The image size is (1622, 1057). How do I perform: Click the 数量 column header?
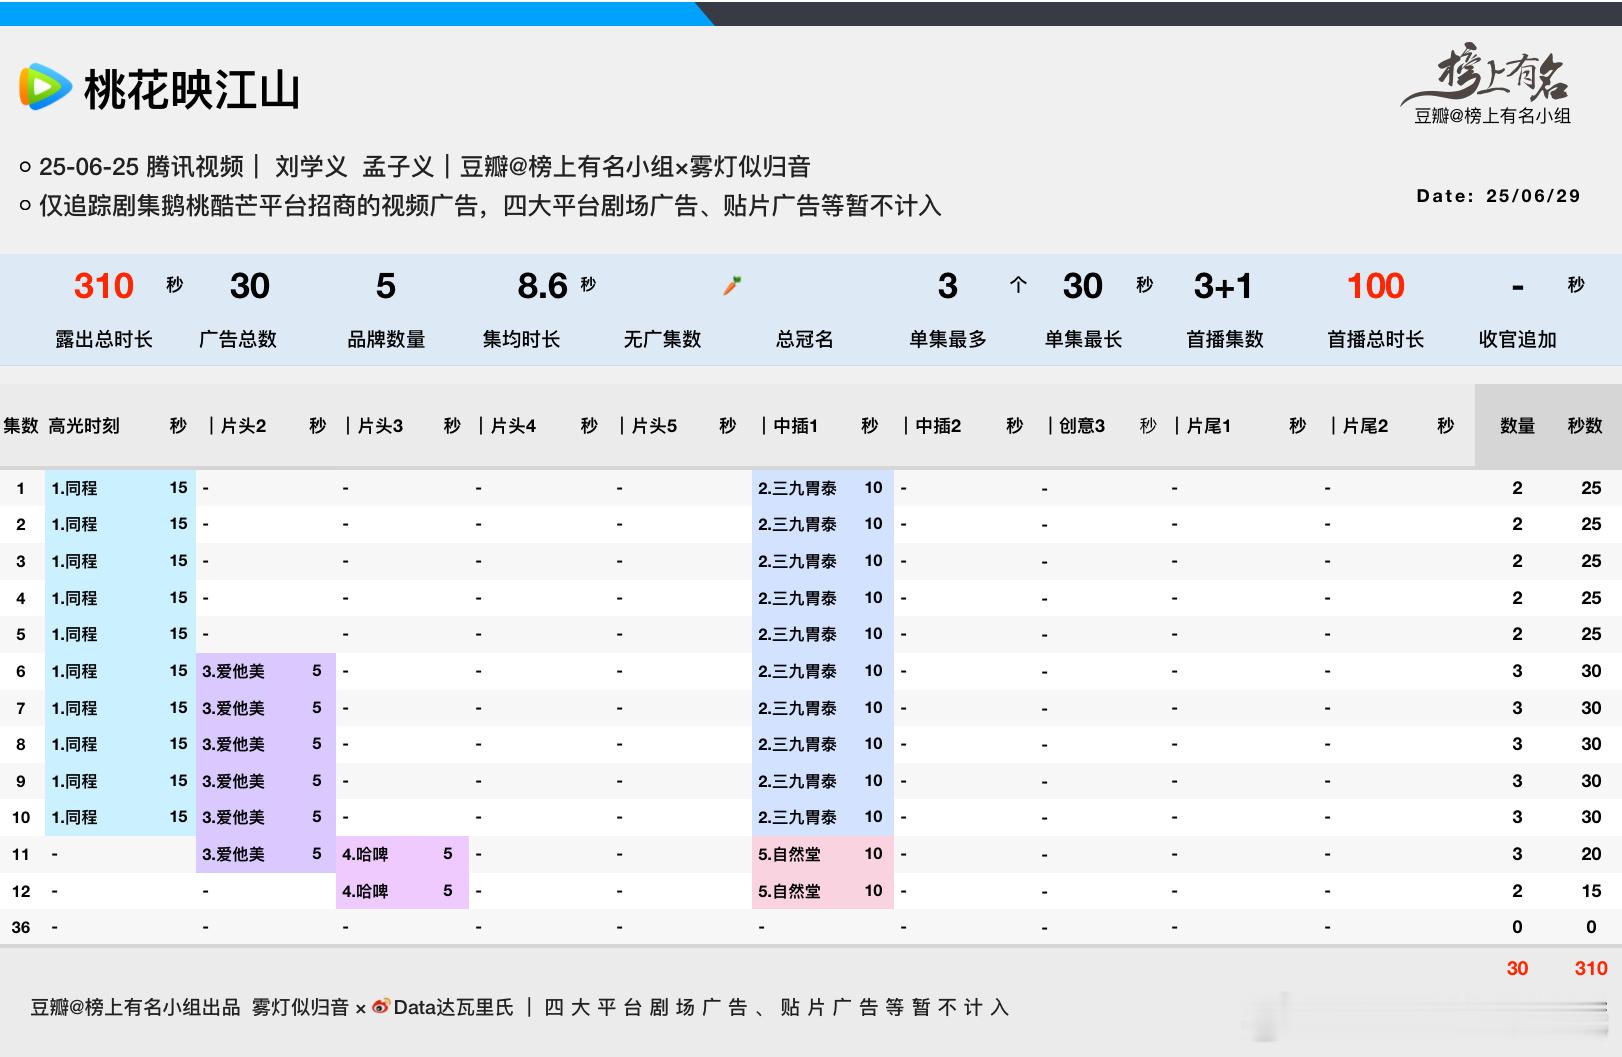(x=1517, y=426)
